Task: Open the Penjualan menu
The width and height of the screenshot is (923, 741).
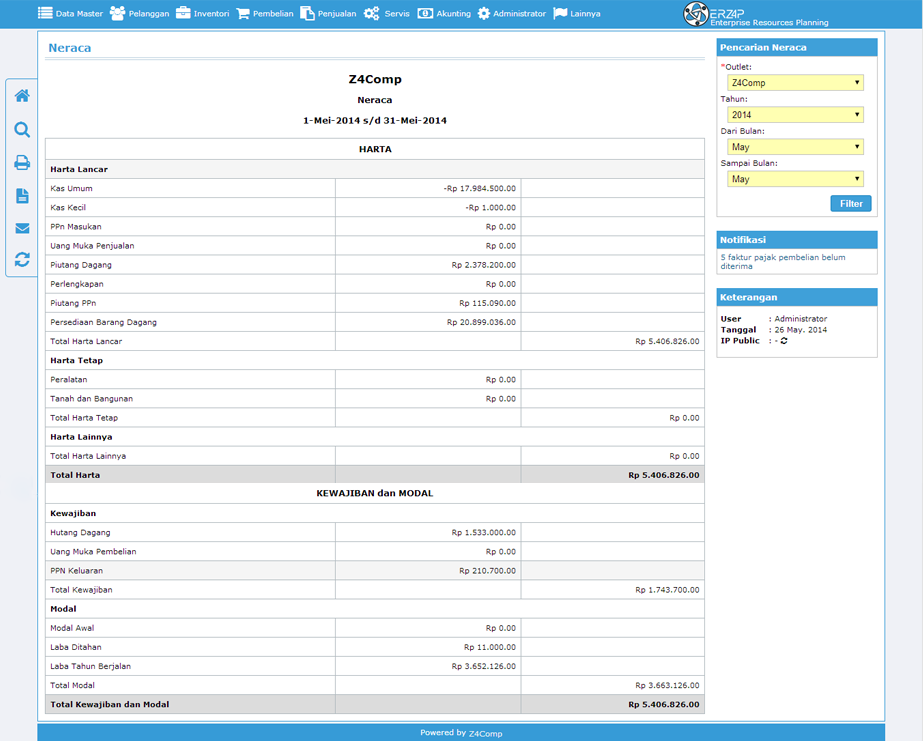Action: [x=328, y=13]
